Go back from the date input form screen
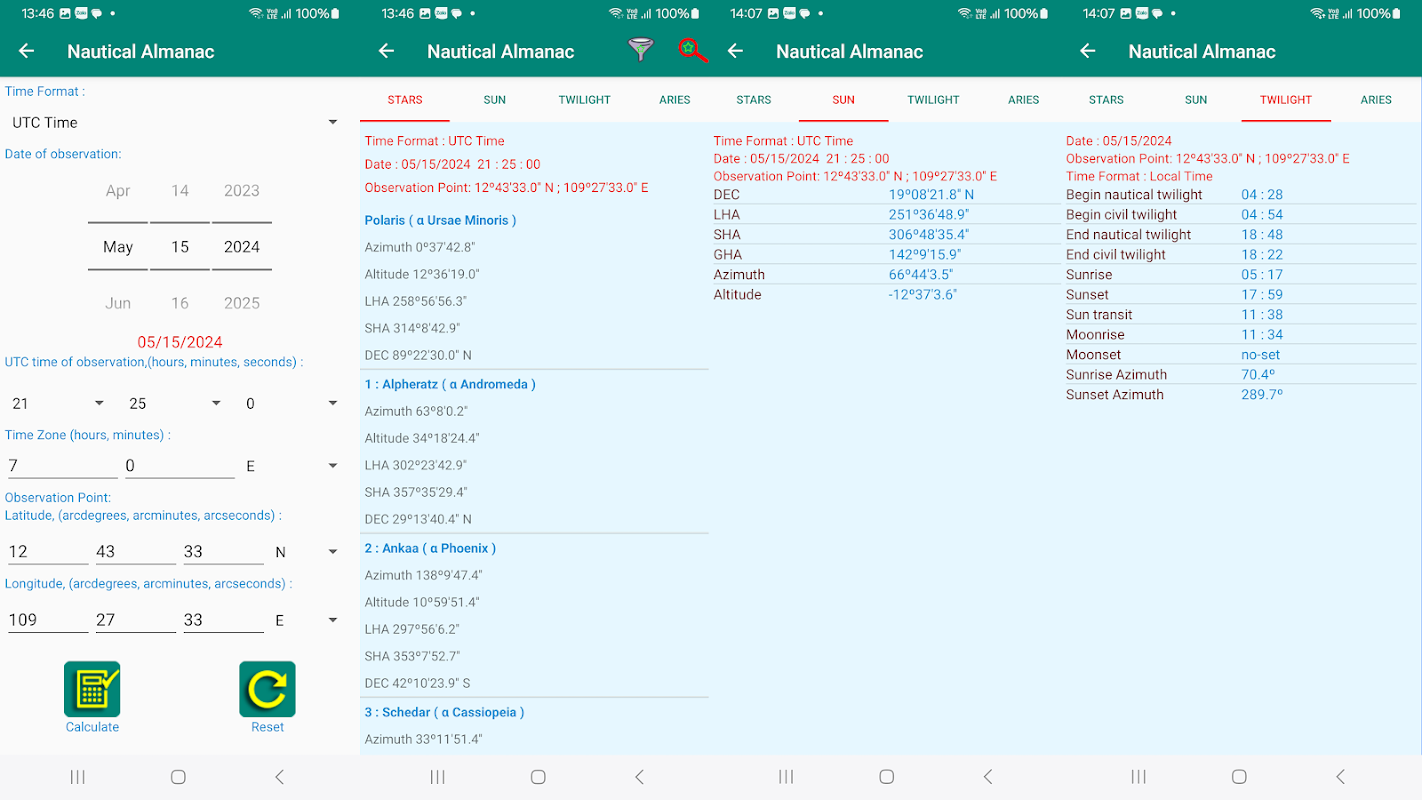The height and width of the screenshot is (800, 1422). 27,51
